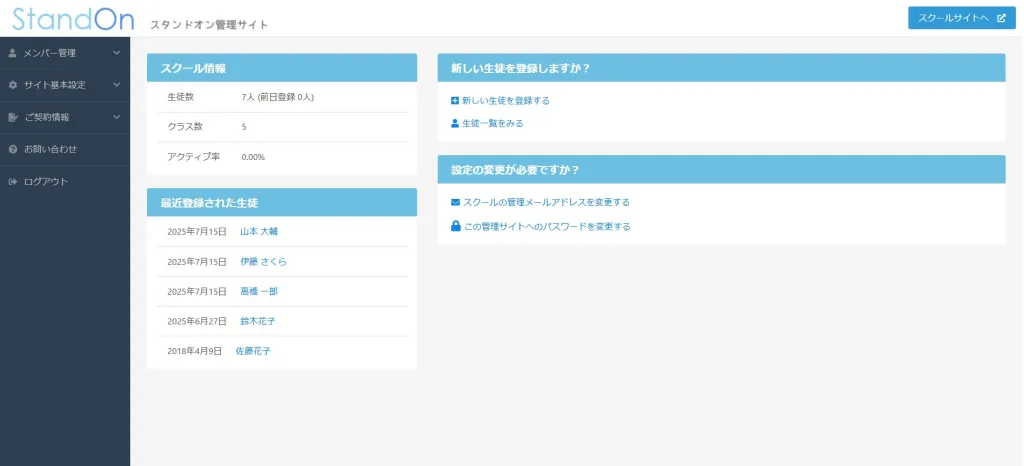Click the 2025年6月27日 date
The width and height of the screenshot is (1024, 466).
(x=197, y=322)
